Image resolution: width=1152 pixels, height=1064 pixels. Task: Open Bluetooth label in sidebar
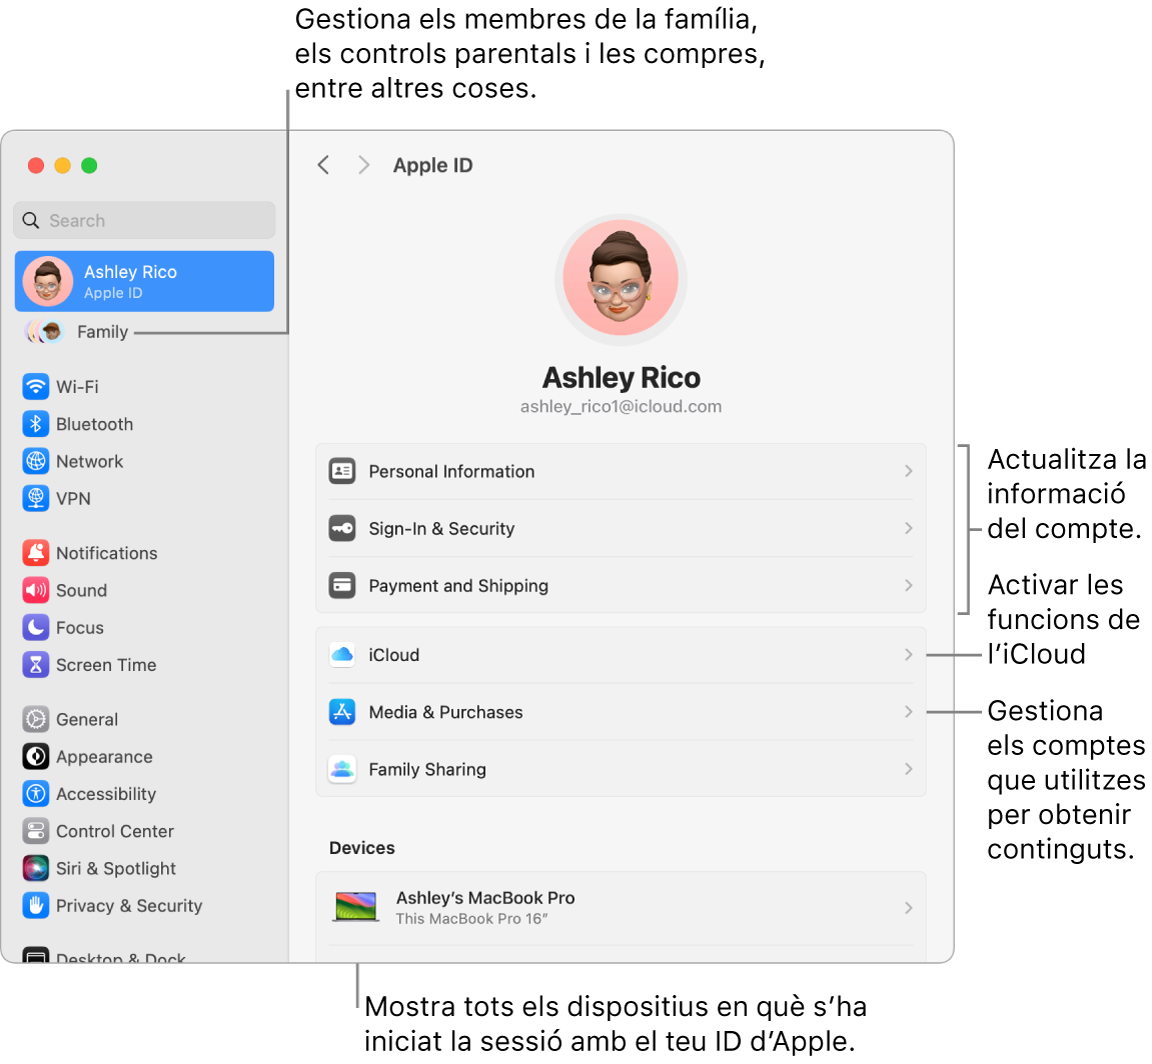tap(95, 424)
